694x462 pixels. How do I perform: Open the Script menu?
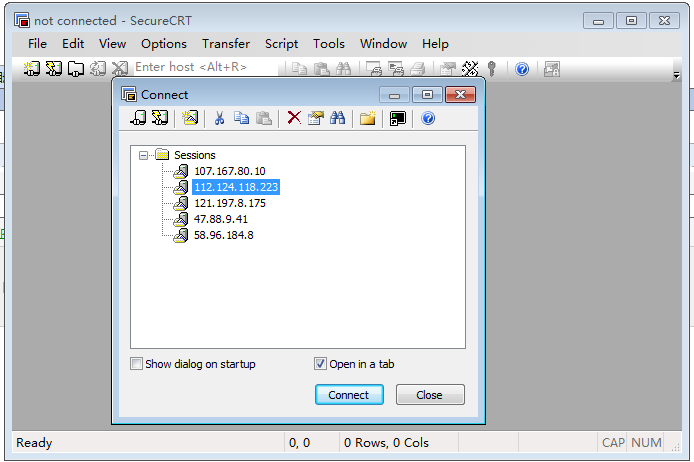[281, 44]
